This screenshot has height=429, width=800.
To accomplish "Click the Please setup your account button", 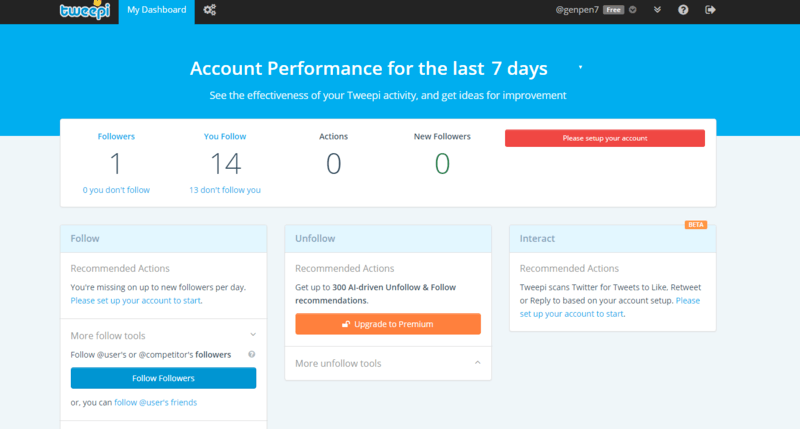I will click(x=604, y=139).
